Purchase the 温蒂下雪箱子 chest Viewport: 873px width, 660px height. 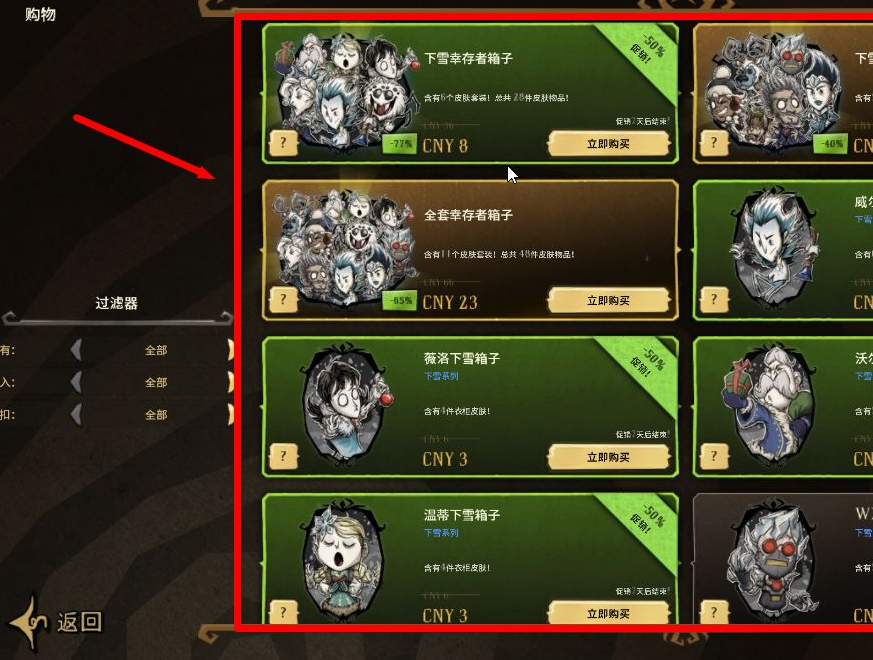(x=609, y=613)
